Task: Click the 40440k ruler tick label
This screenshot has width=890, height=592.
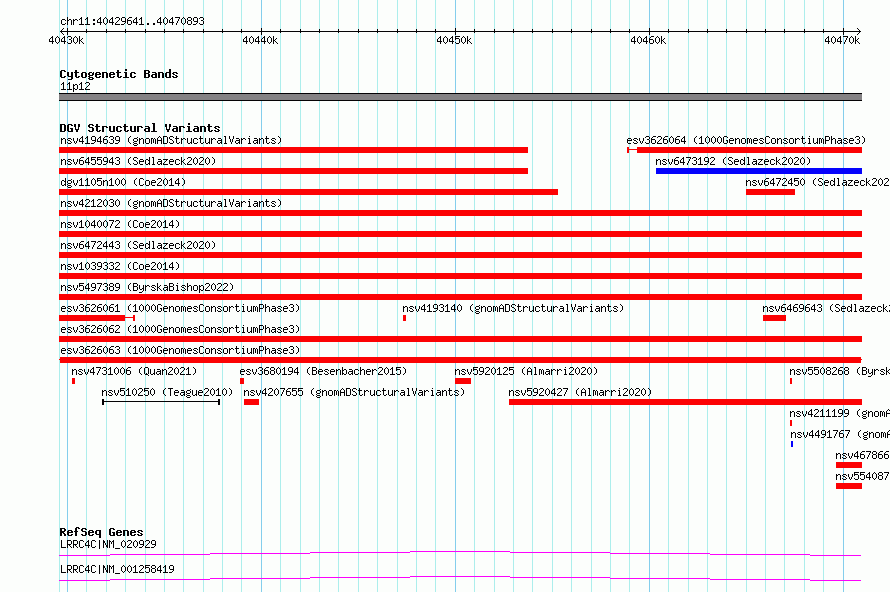Action: [x=260, y=40]
